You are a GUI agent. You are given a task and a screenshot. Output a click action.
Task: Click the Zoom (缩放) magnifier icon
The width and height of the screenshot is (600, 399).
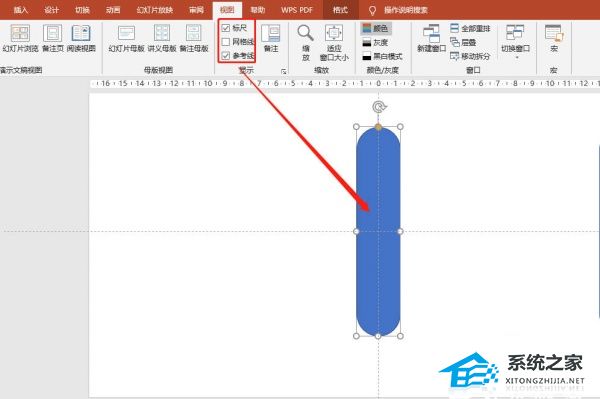[x=306, y=34]
